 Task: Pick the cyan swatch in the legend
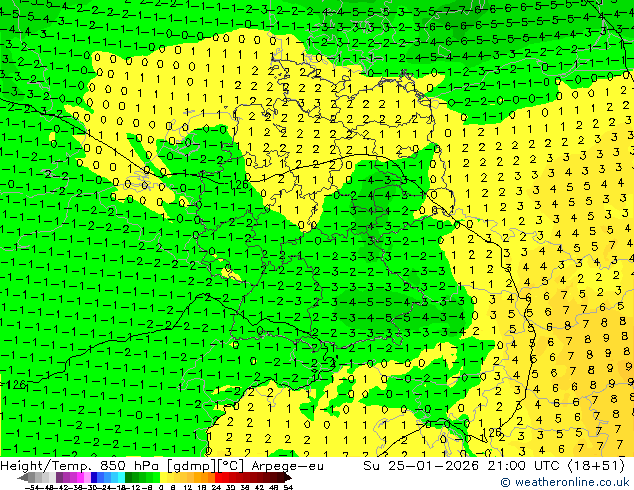click(x=121, y=477)
